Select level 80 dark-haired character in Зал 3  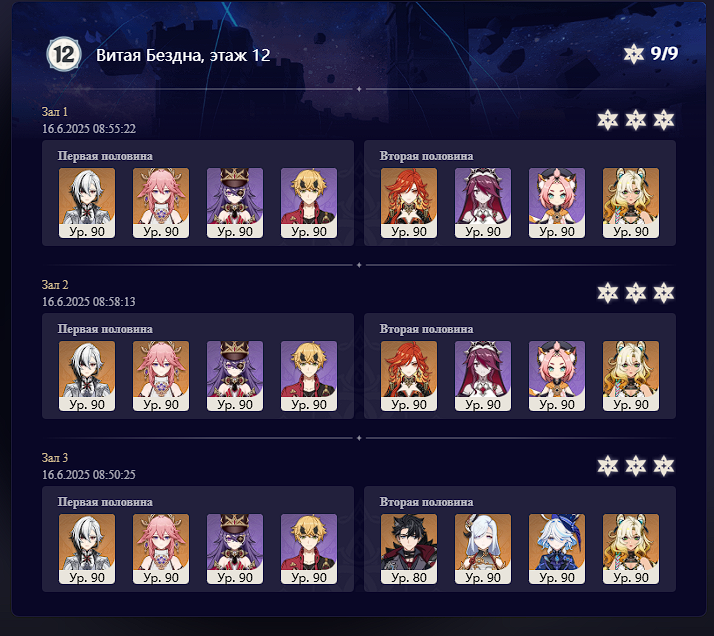pos(409,549)
